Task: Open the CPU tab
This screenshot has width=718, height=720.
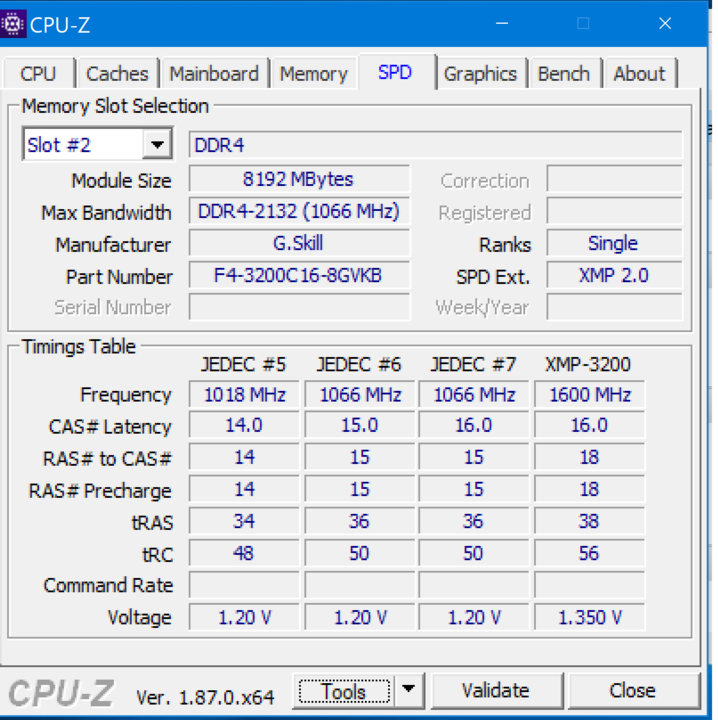Action: click(39, 73)
